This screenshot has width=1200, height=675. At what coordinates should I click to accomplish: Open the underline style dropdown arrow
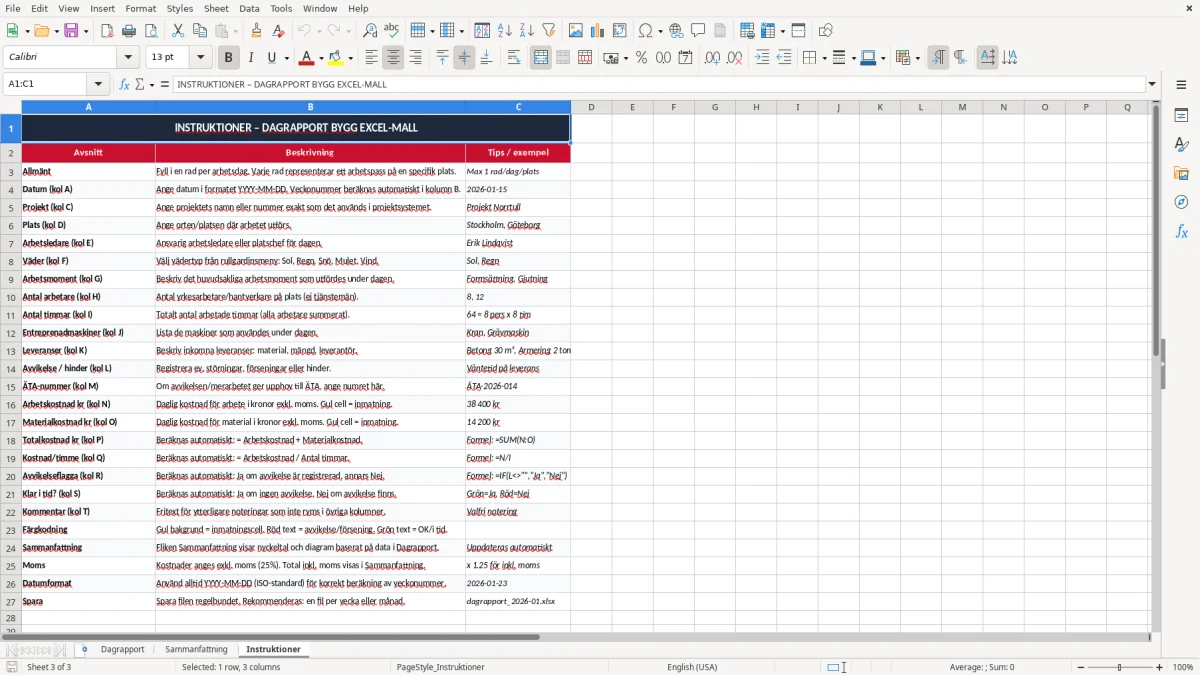click(285, 58)
